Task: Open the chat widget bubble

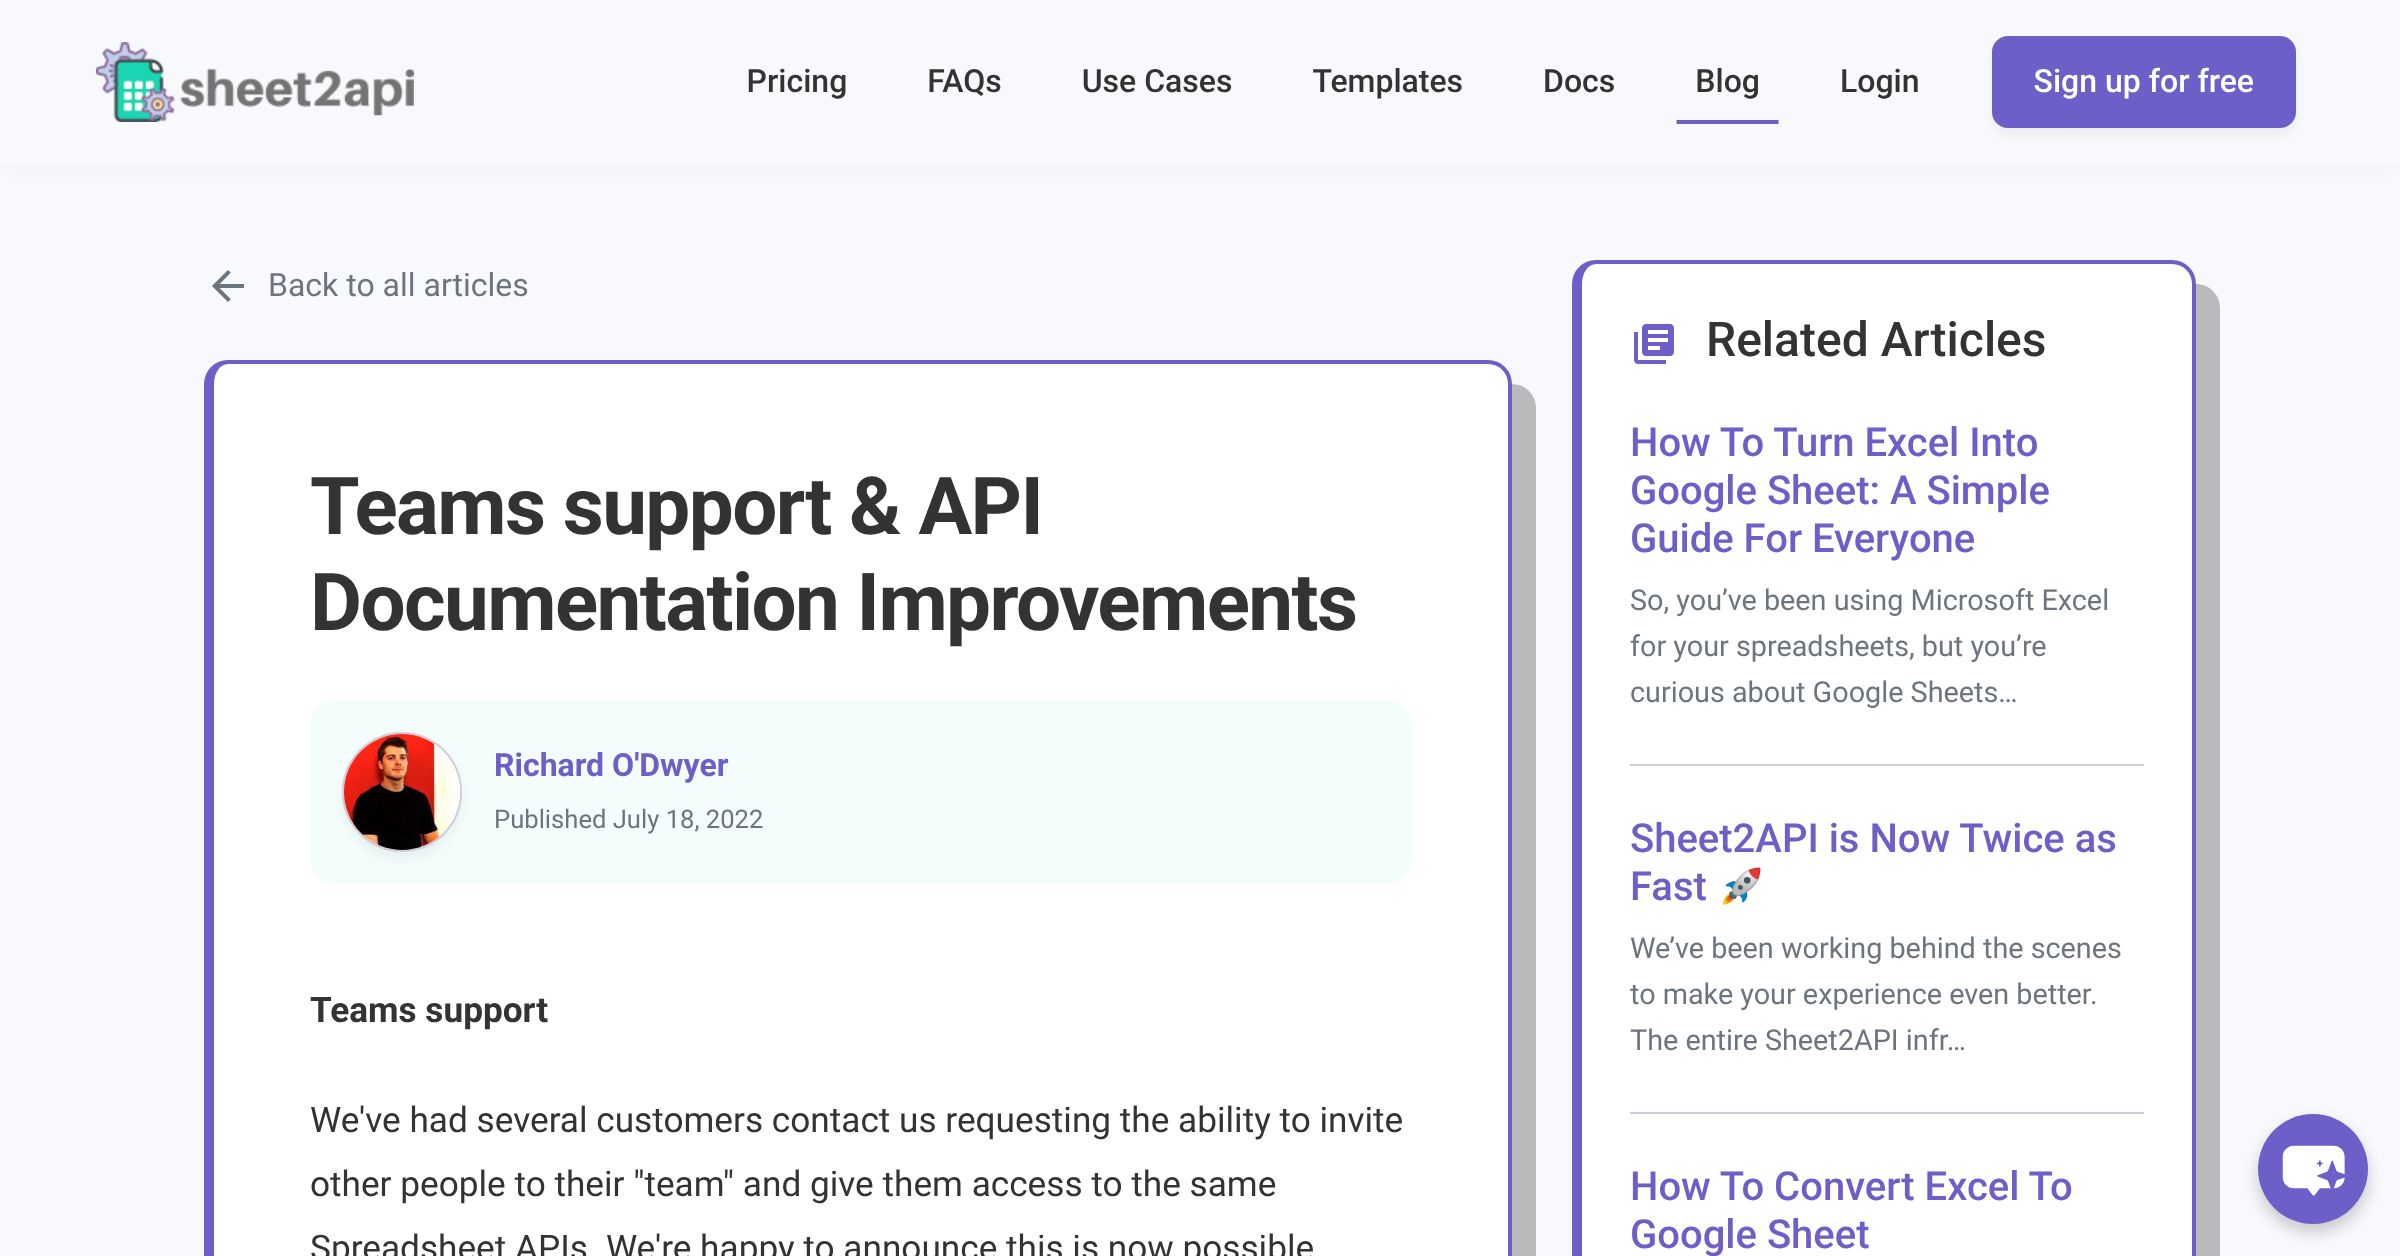Action: [2312, 1170]
